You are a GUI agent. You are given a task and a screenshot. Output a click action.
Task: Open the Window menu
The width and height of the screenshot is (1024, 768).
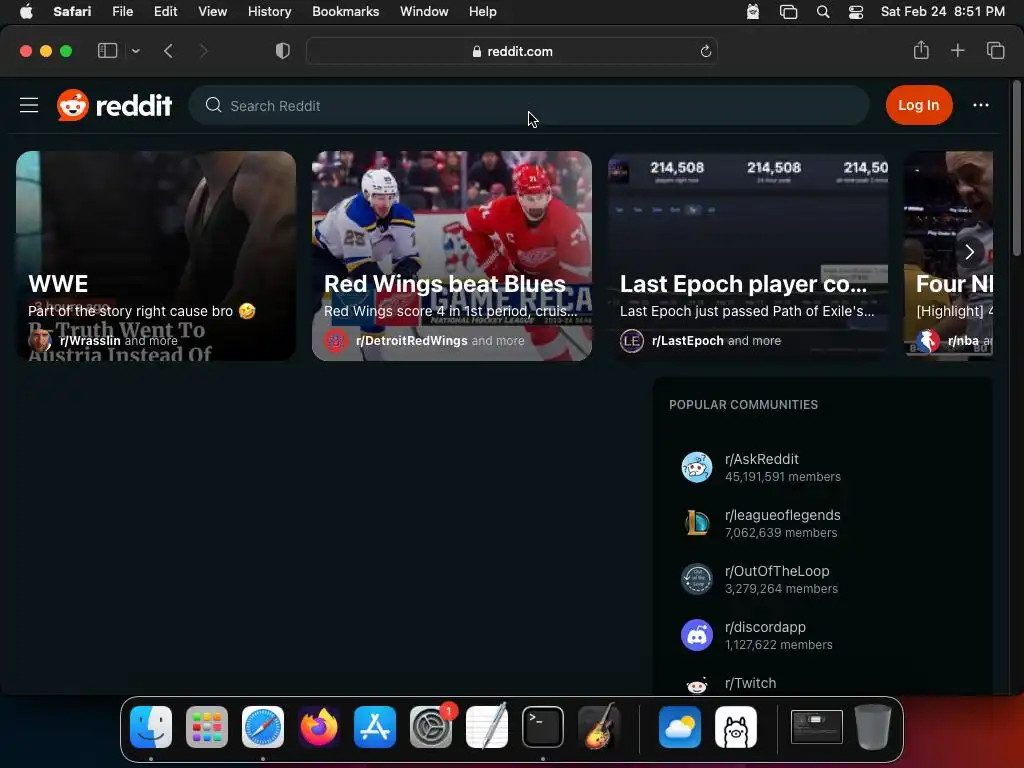[x=424, y=11]
